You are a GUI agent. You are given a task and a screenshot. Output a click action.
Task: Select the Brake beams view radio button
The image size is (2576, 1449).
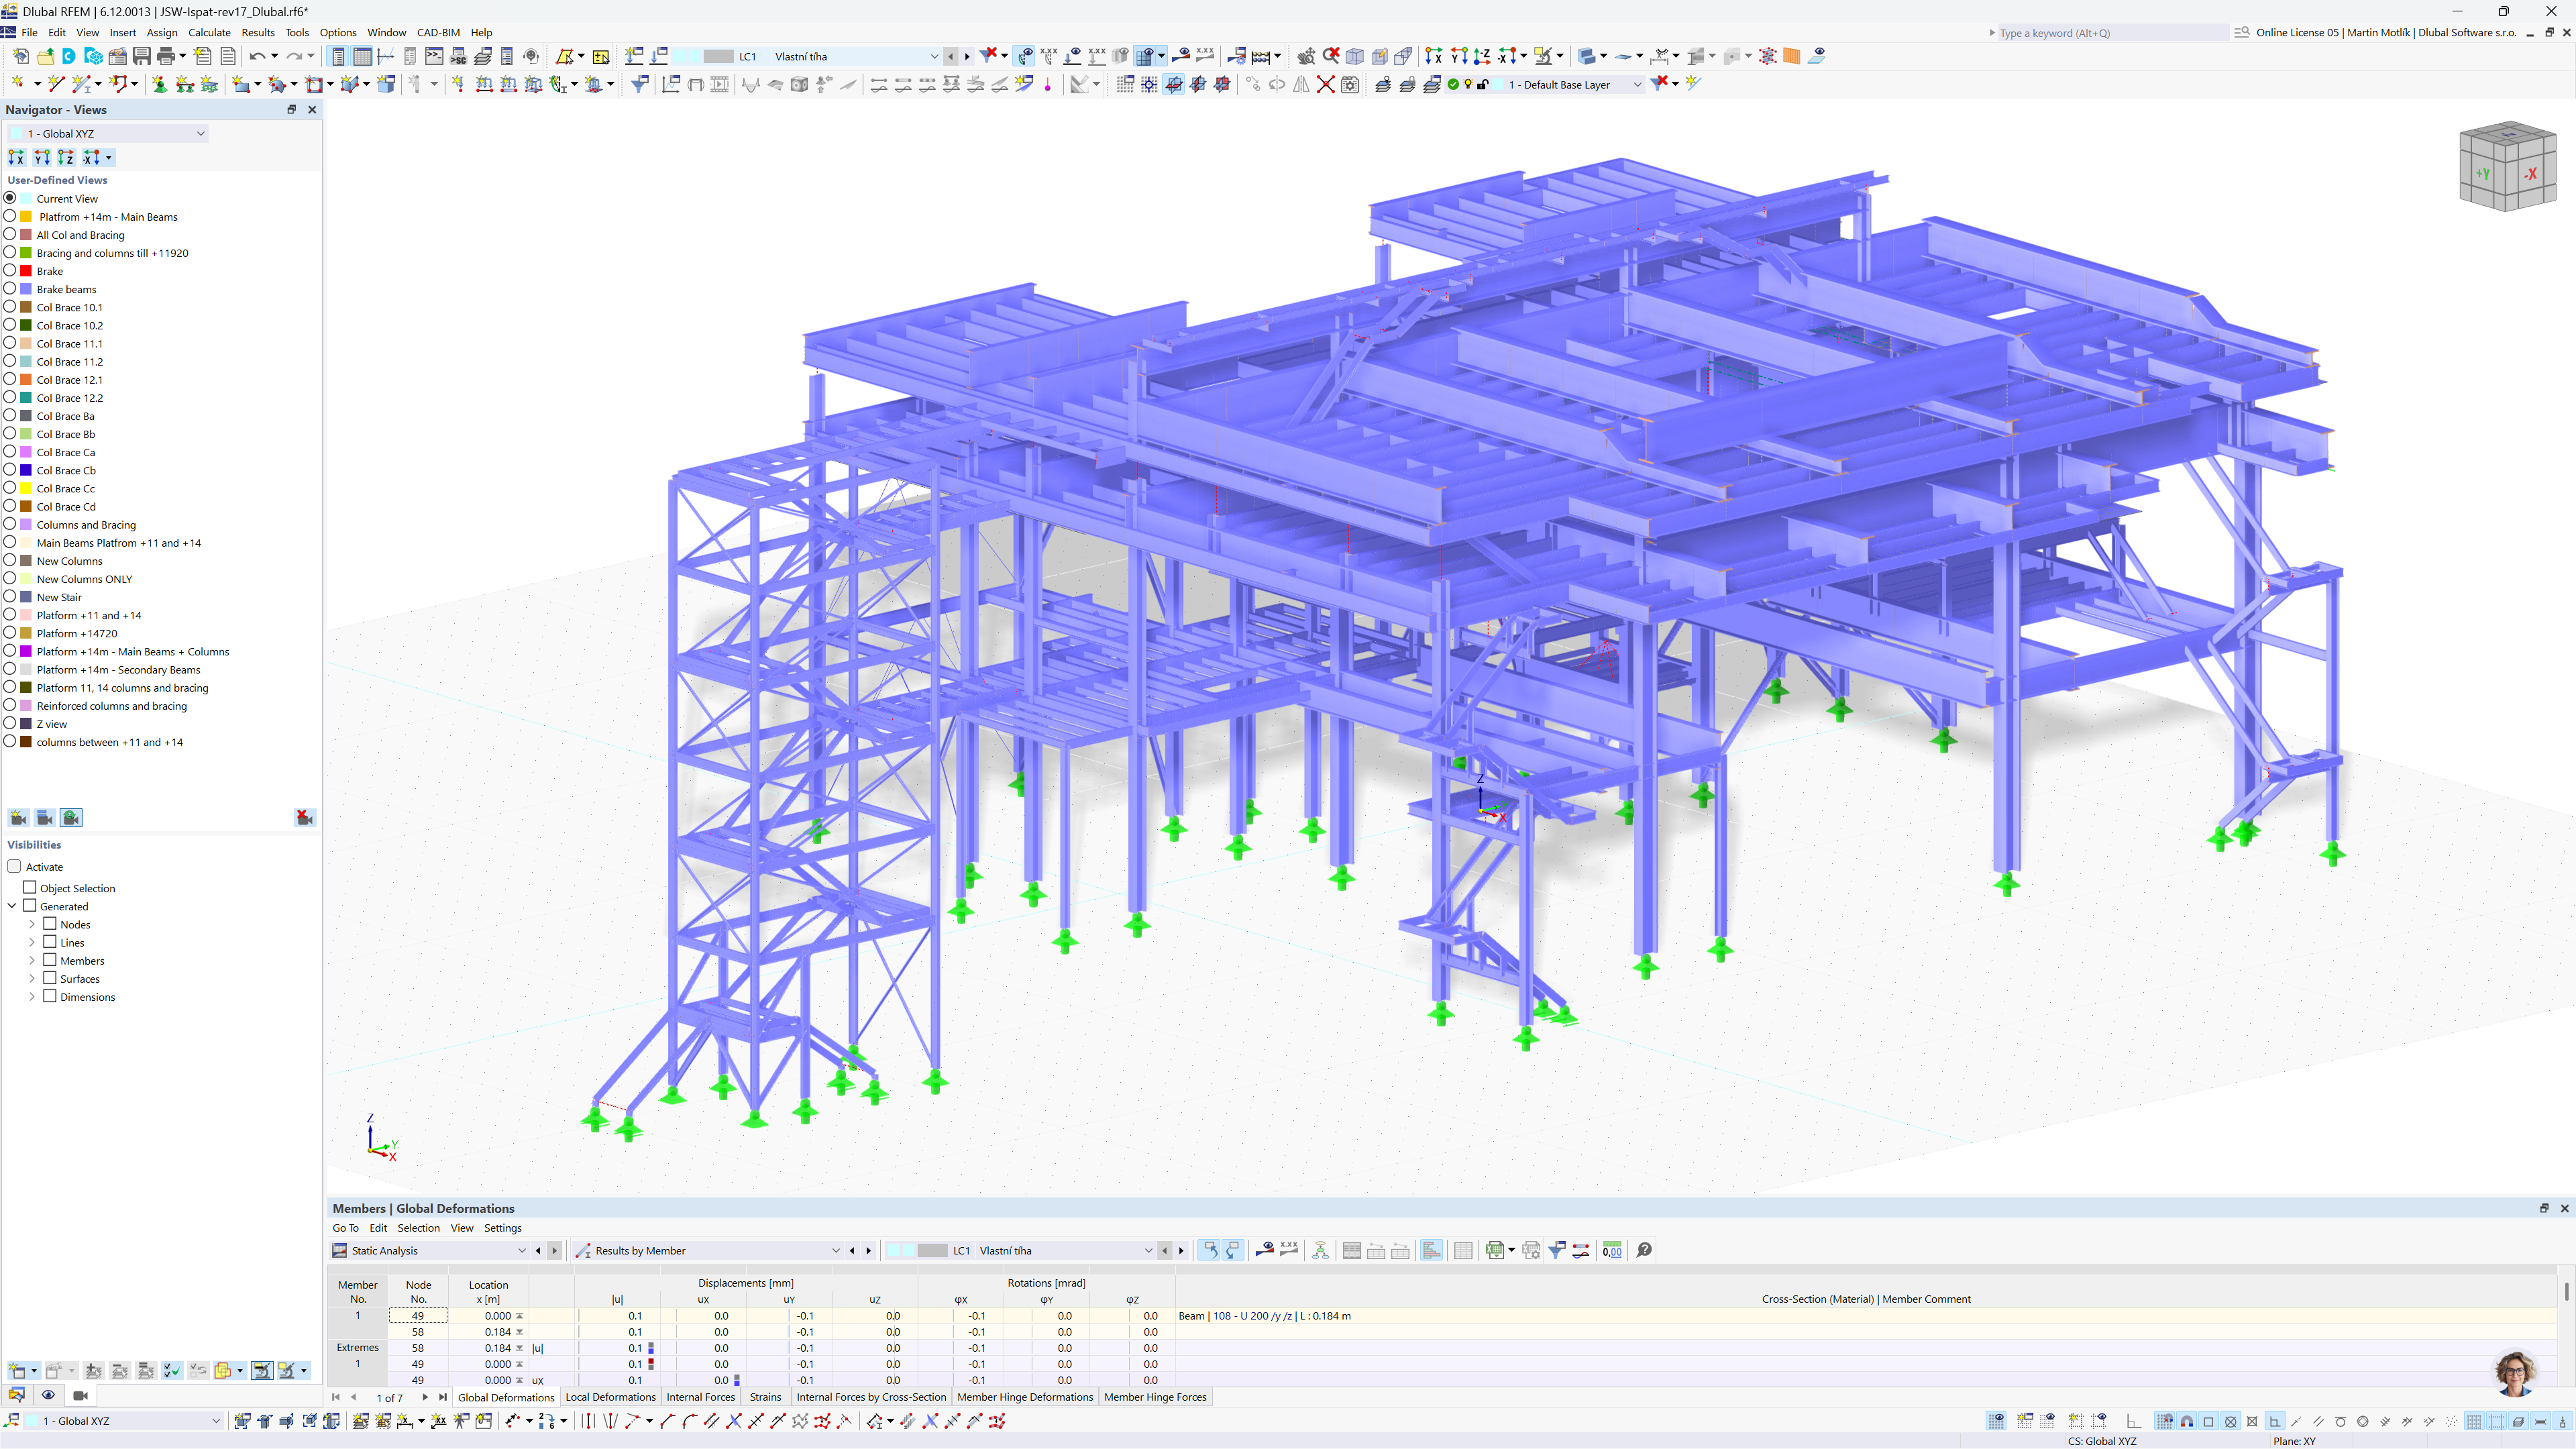[x=10, y=289]
